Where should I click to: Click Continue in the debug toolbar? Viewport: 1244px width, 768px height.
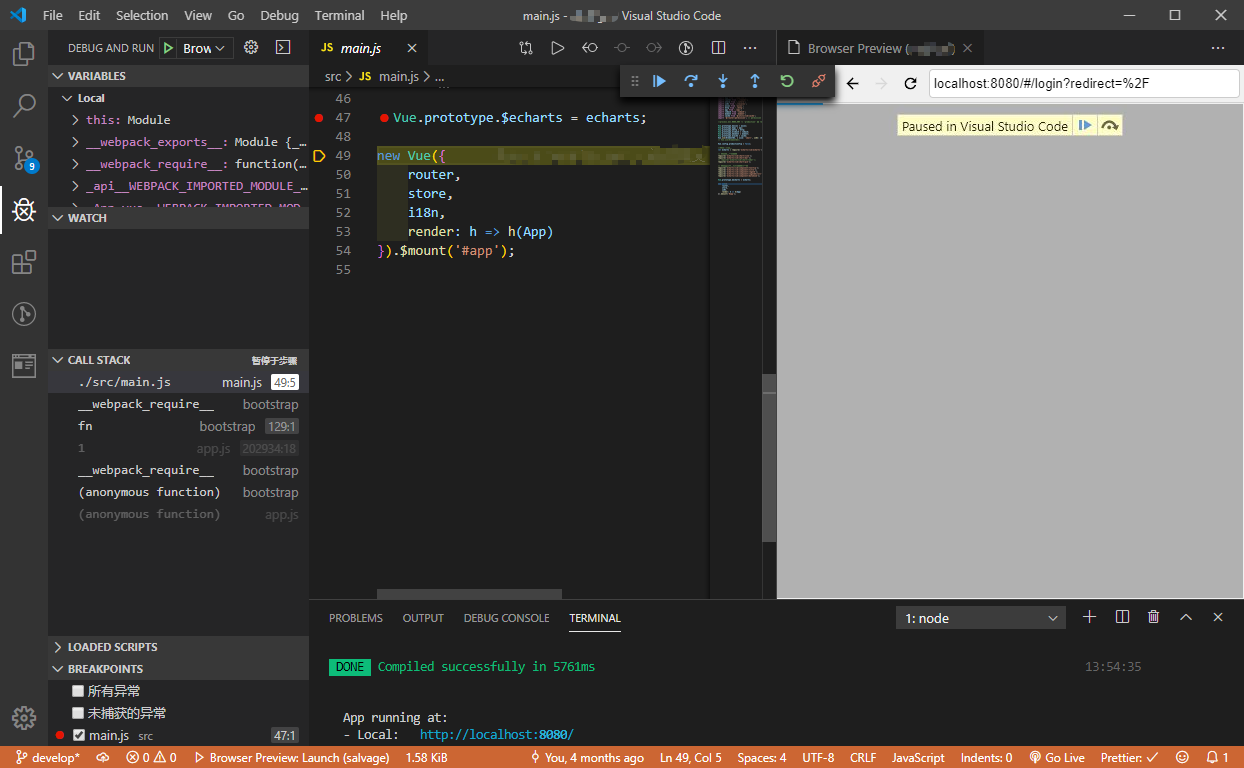pyautogui.click(x=659, y=81)
